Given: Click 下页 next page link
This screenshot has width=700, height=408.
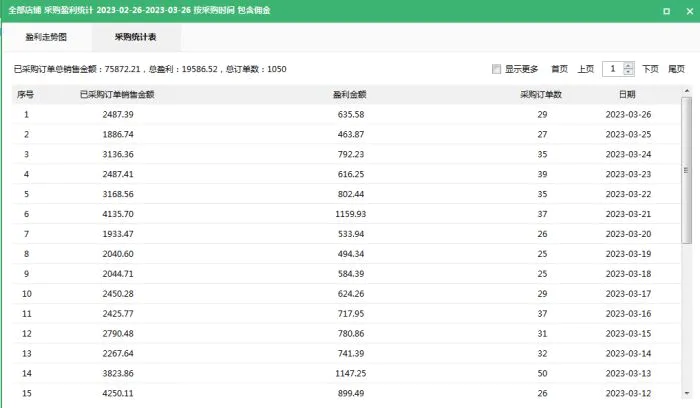Looking at the screenshot, I should [x=650, y=69].
